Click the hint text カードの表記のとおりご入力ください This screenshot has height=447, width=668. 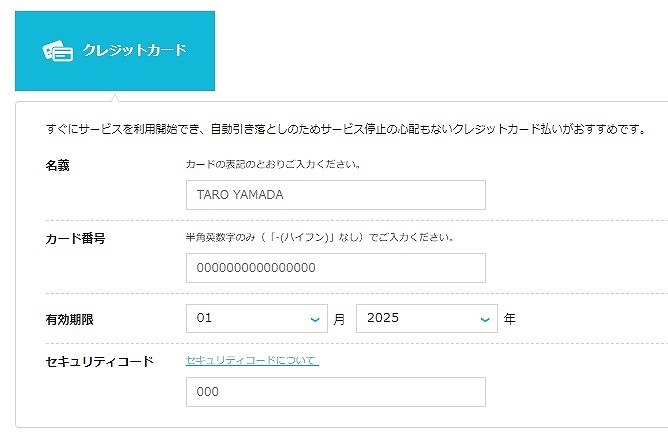[x=274, y=164]
